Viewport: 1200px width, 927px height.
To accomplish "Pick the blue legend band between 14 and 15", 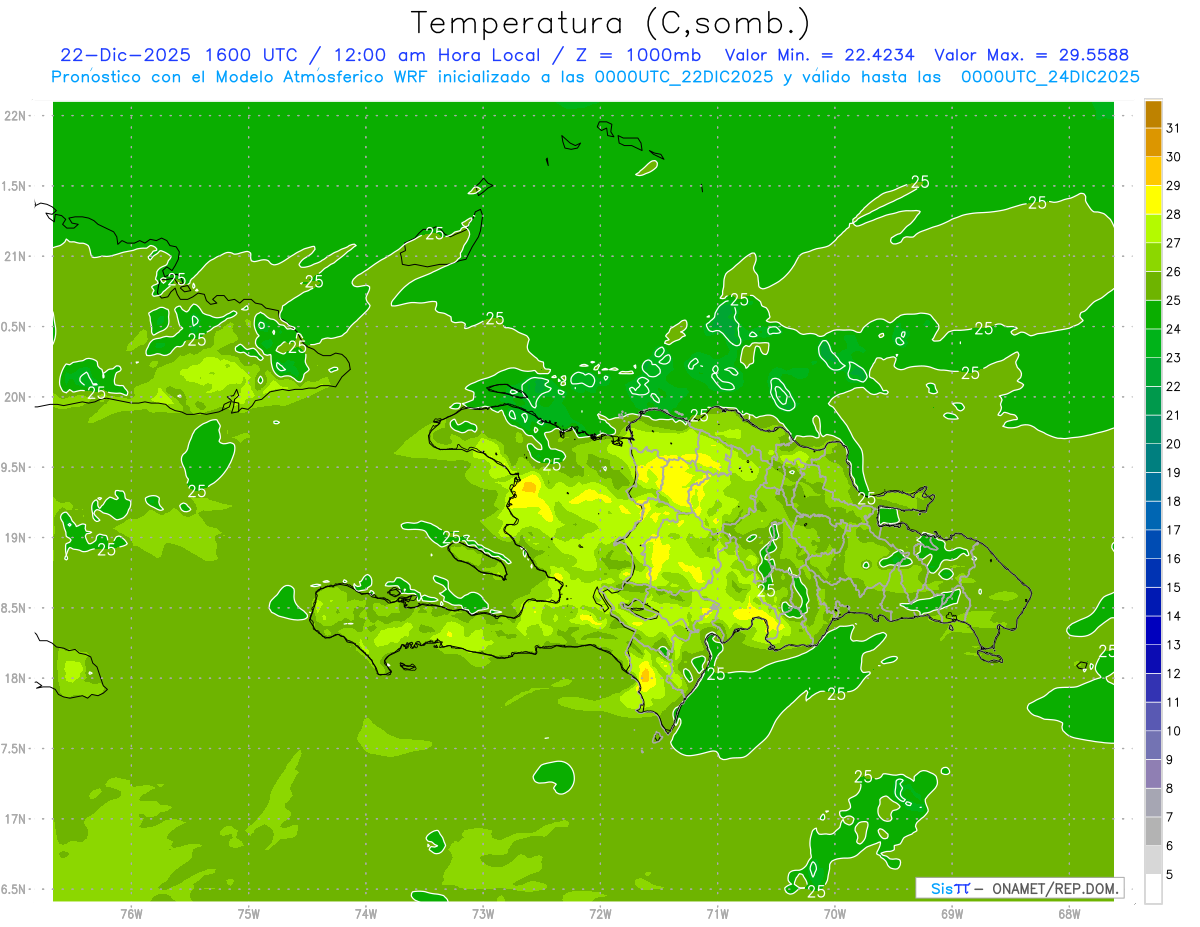I will click(1153, 601).
